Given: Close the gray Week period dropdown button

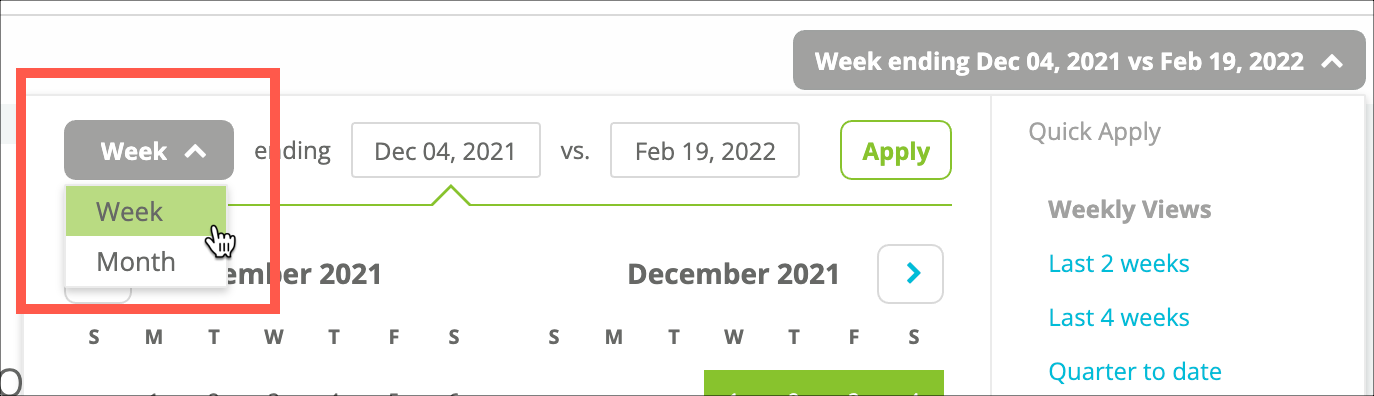Looking at the screenshot, I should click(149, 151).
